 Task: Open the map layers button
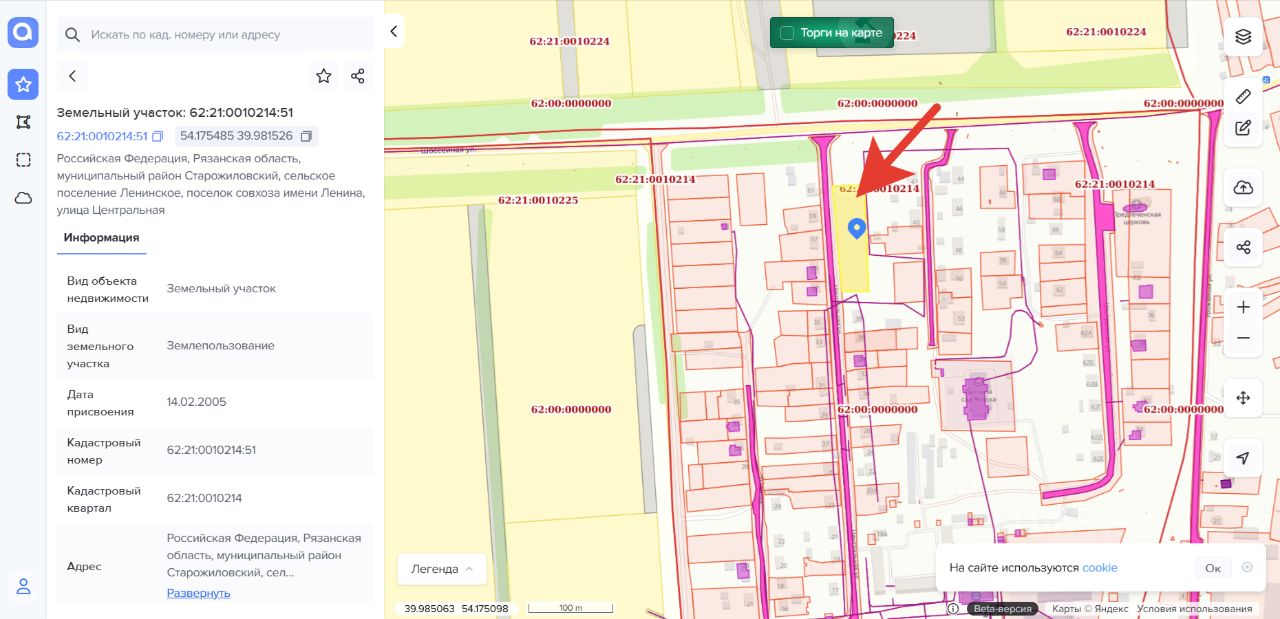click(x=1243, y=37)
